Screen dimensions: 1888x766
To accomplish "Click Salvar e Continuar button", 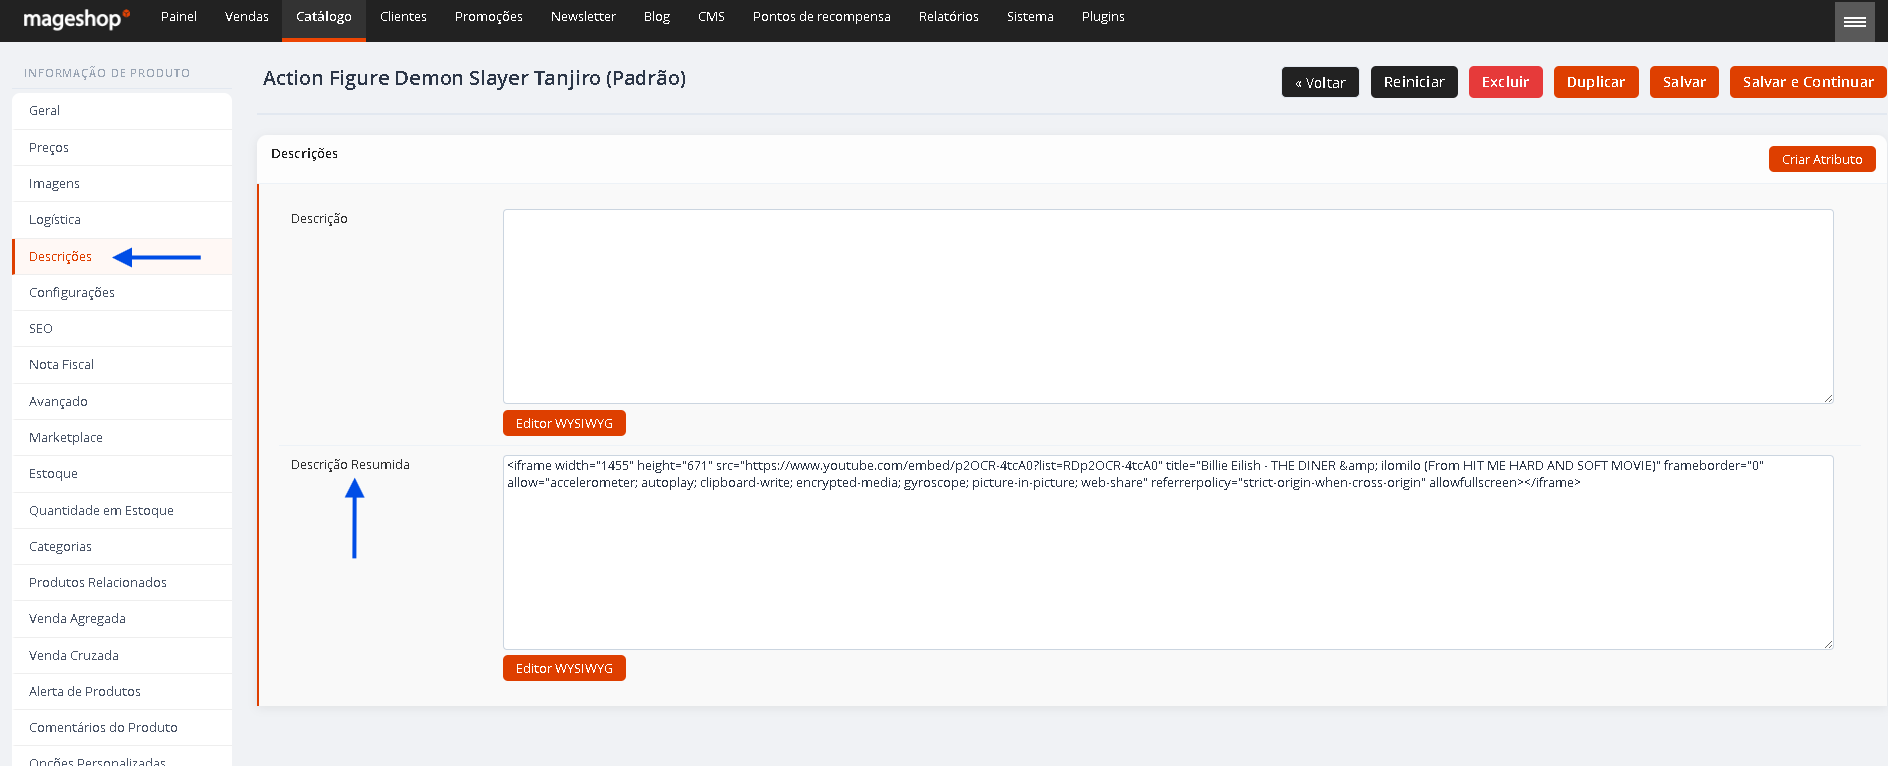I will (1808, 82).
